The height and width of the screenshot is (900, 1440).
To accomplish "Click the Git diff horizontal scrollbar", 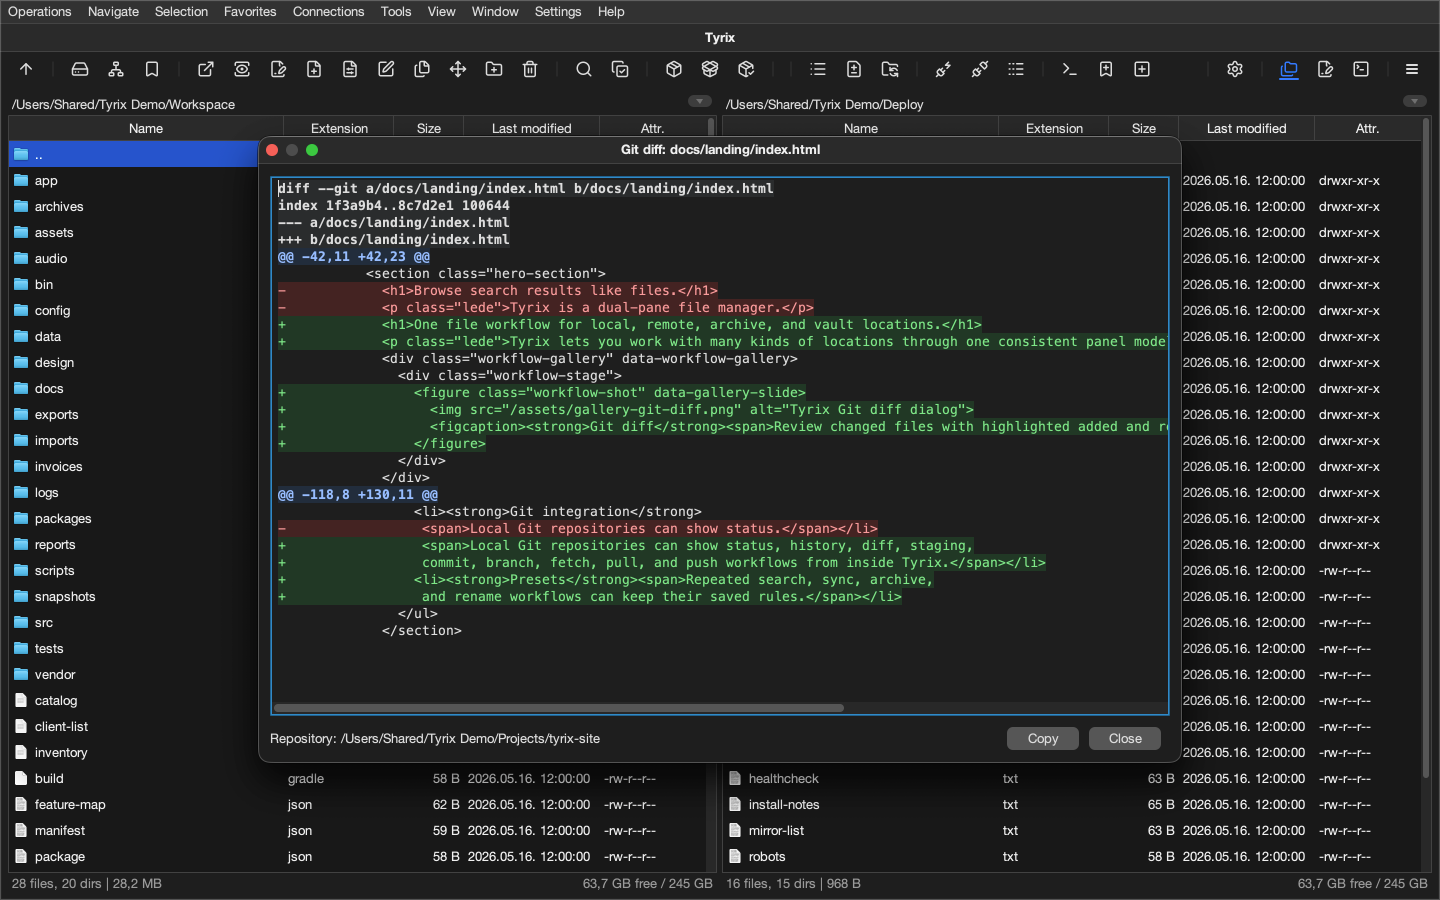I will point(559,708).
